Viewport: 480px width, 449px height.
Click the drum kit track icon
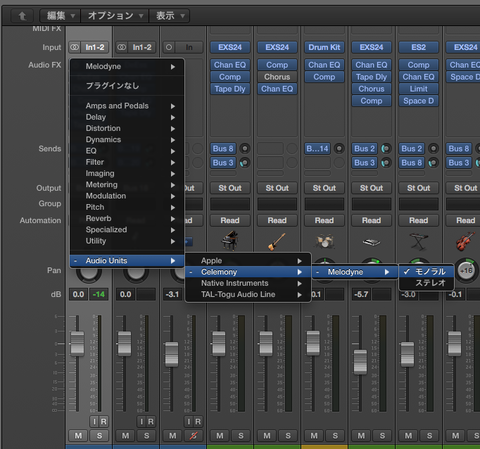(x=324, y=241)
